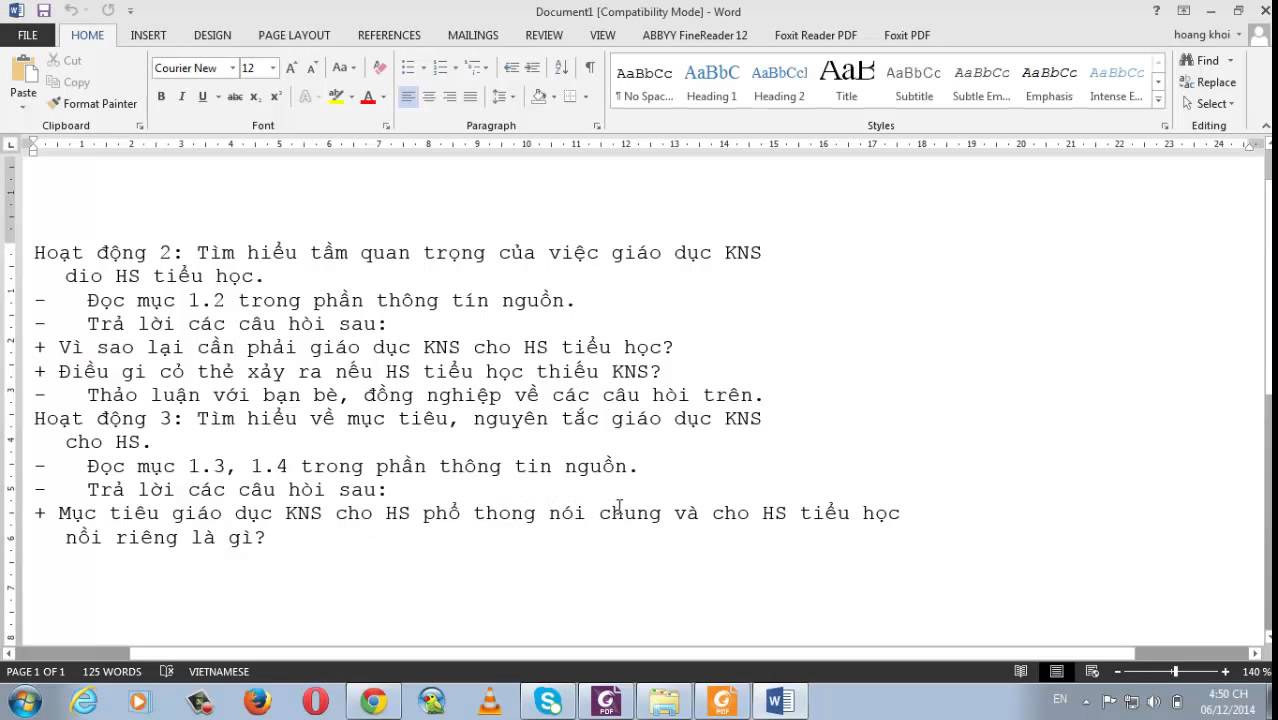The width and height of the screenshot is (1278, 720).
Task: Click the Sort icon in Paragraph group
Action: pyautogui.click(x=561, y=68)
